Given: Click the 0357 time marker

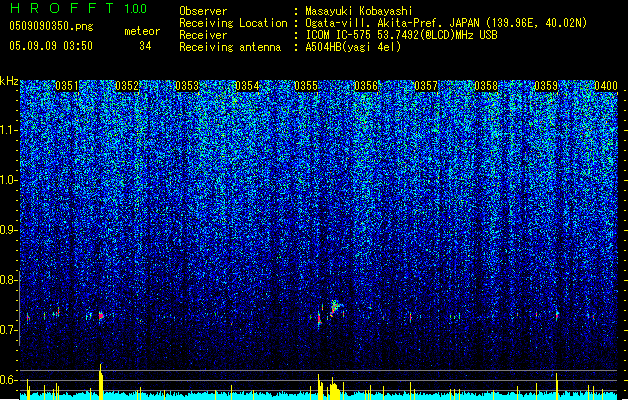Looking at the screenshot, I should click(x=426, y=86).
